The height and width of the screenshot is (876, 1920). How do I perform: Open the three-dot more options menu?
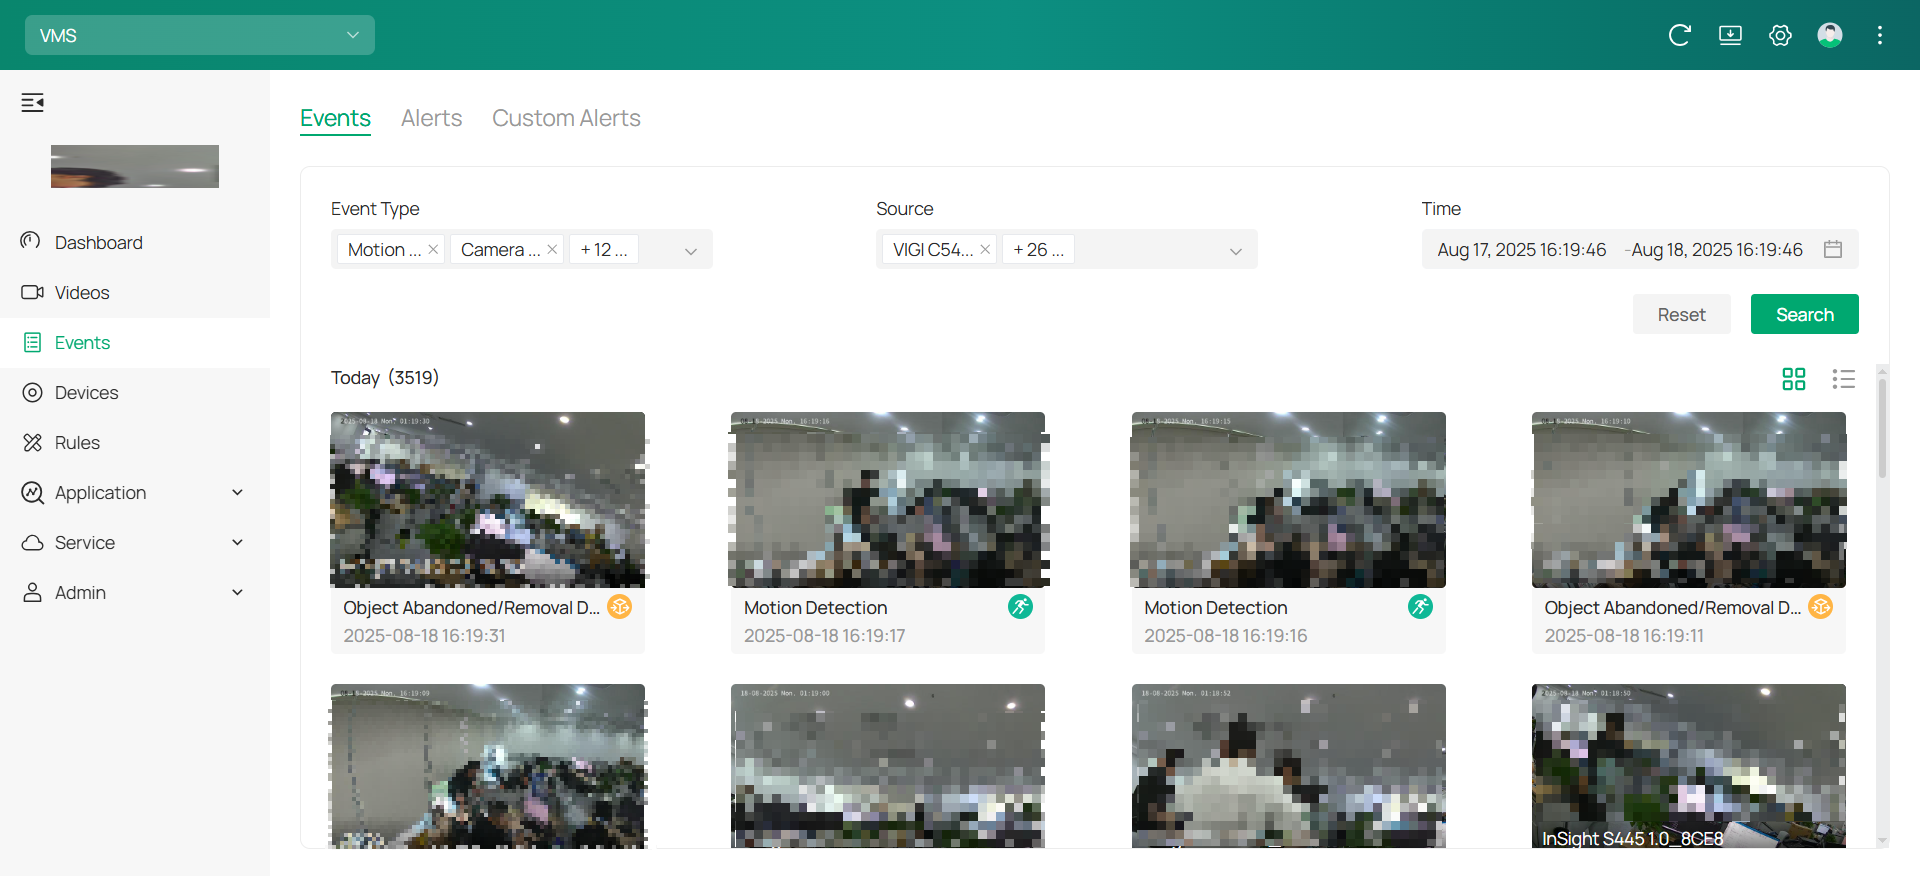(1880, 35)
